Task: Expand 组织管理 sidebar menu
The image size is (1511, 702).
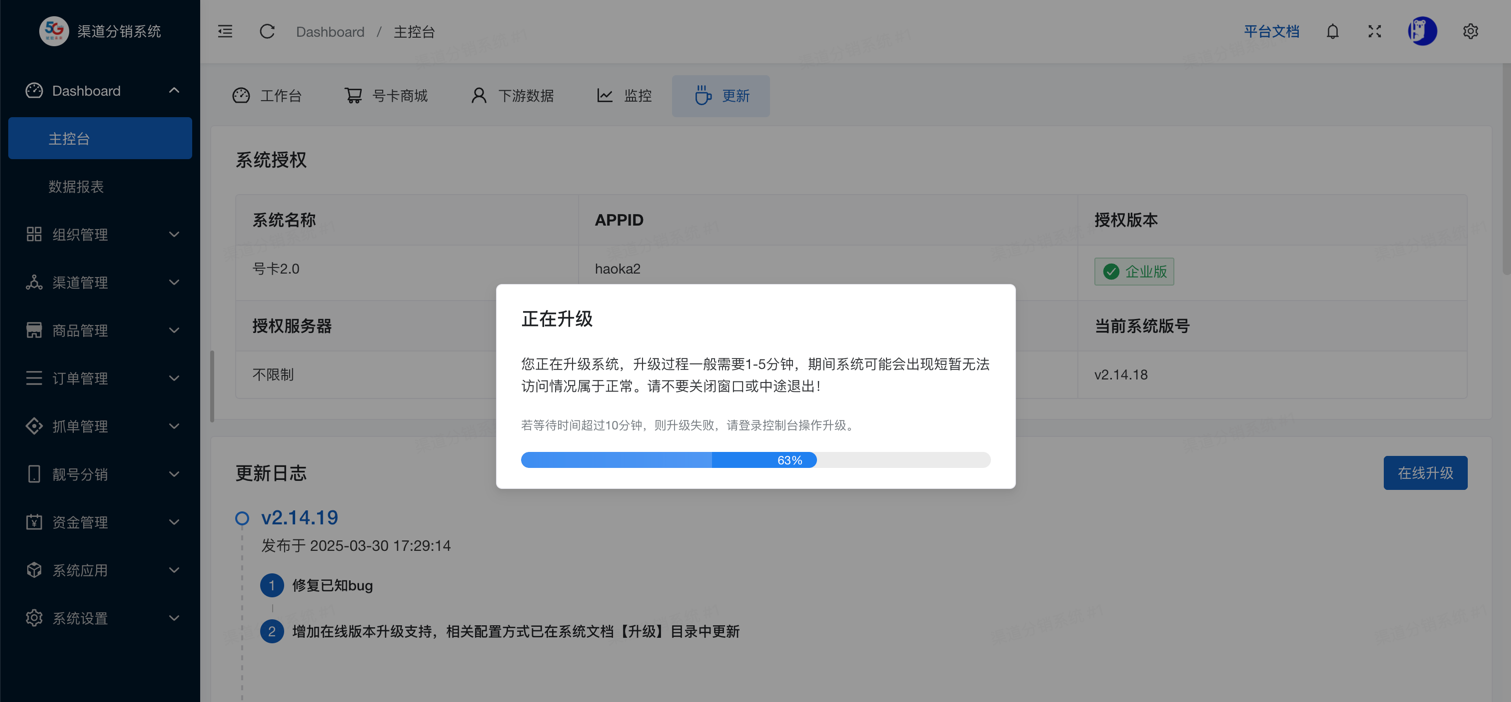Action: (100, 235)
